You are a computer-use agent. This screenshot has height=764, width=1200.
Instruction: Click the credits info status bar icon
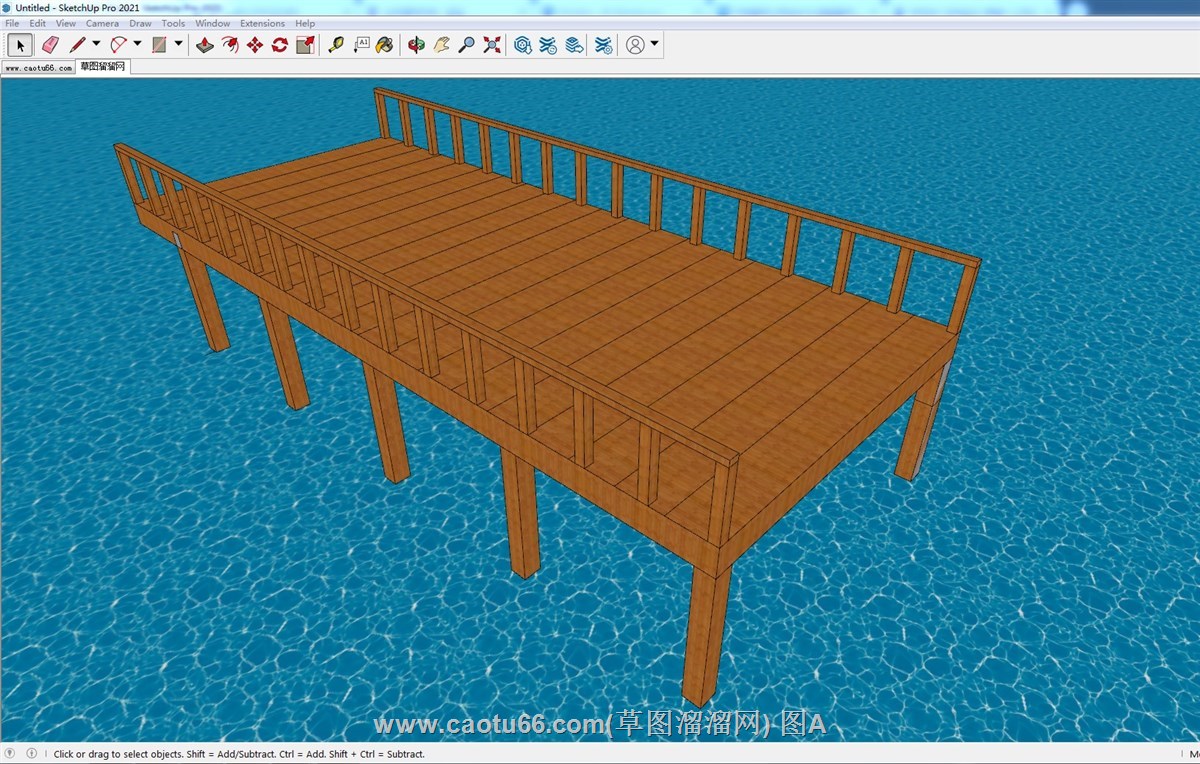pyautogui.click(x=31, y=753)
